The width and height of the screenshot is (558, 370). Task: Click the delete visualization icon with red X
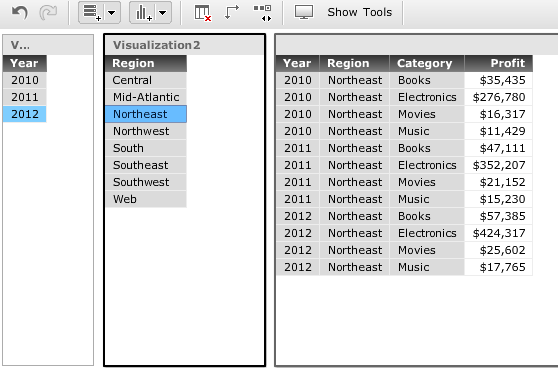point(202,13)
